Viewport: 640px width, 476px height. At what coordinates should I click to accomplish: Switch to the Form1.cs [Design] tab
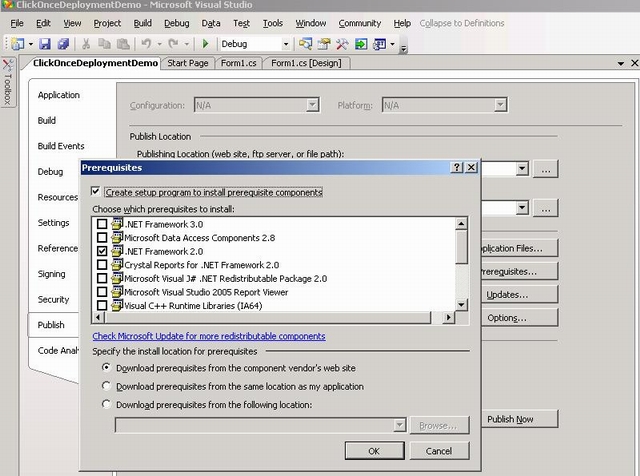coord(306,63)
